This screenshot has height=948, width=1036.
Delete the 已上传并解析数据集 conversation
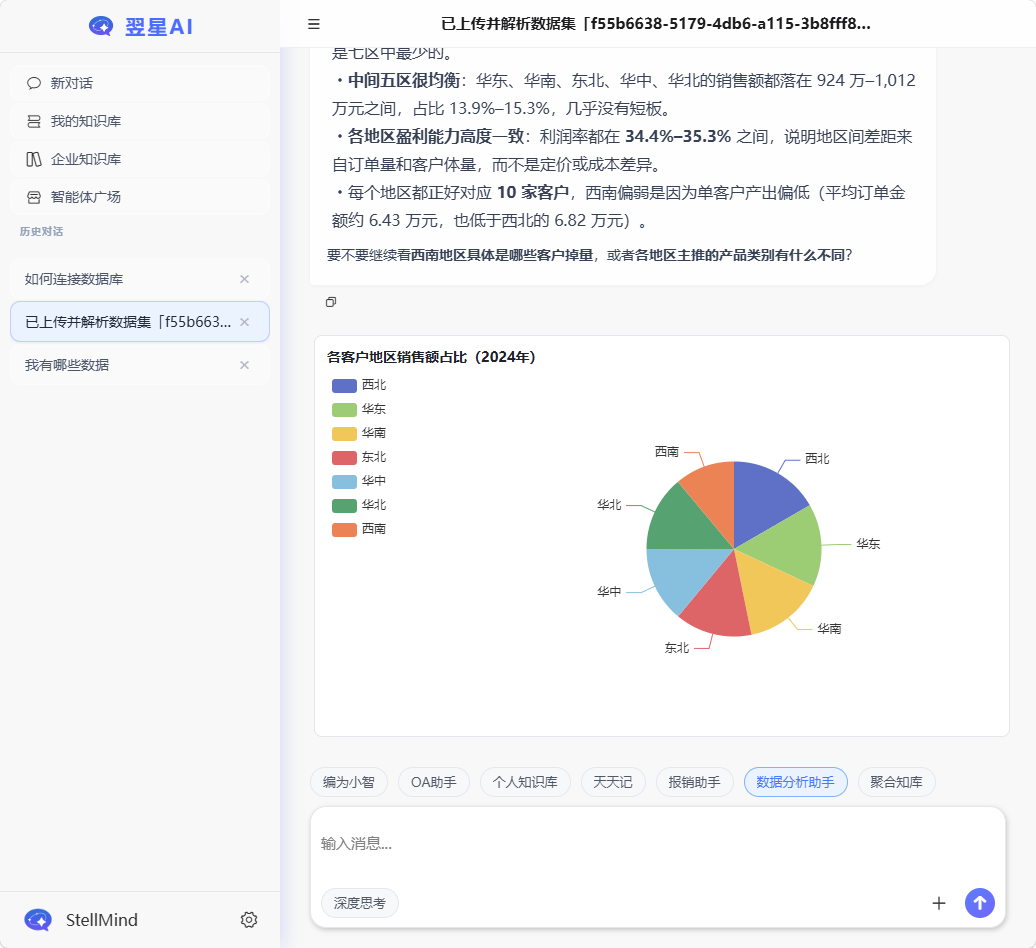pos(244,322)
